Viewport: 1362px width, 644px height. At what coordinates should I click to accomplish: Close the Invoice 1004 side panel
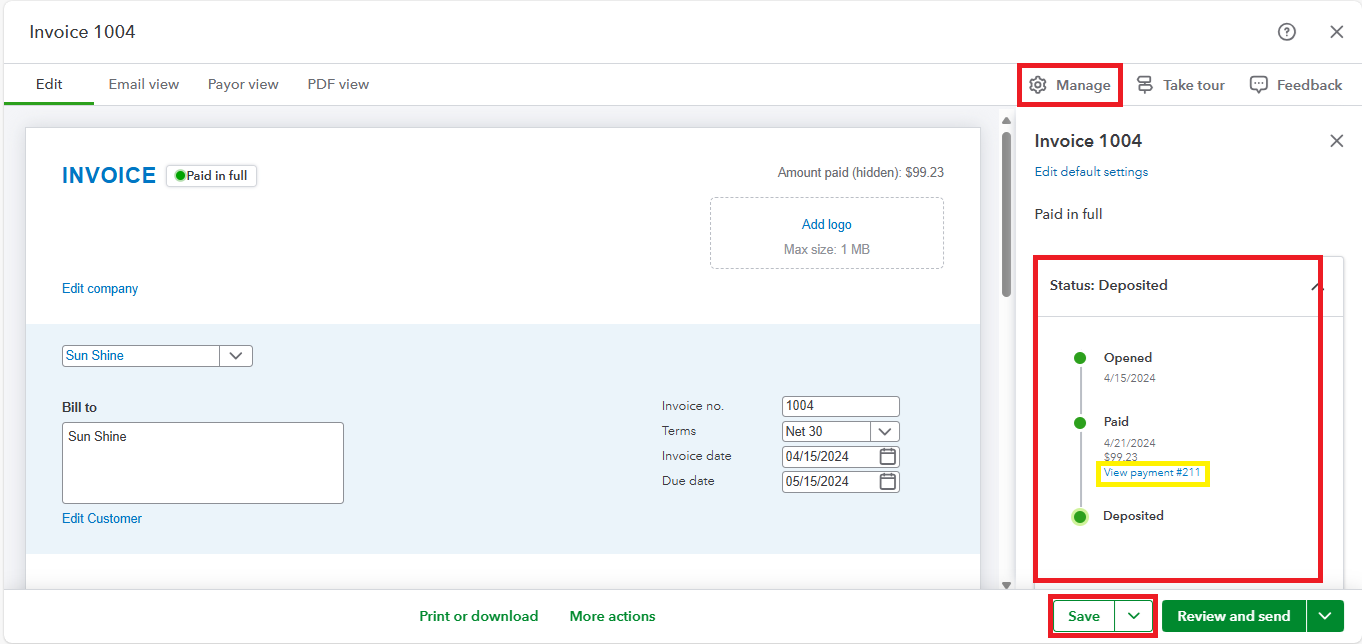[x=1336, y=141]
